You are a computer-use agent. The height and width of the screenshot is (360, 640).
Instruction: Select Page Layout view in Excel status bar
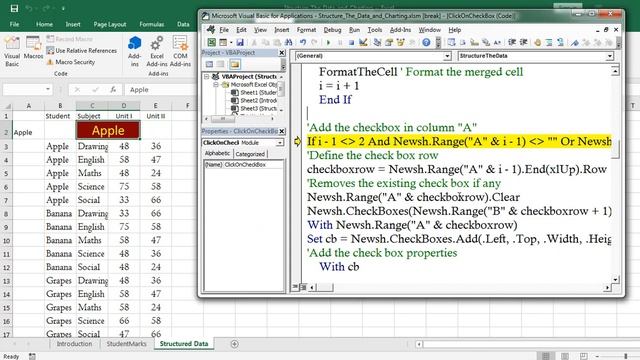click(565, 356)
